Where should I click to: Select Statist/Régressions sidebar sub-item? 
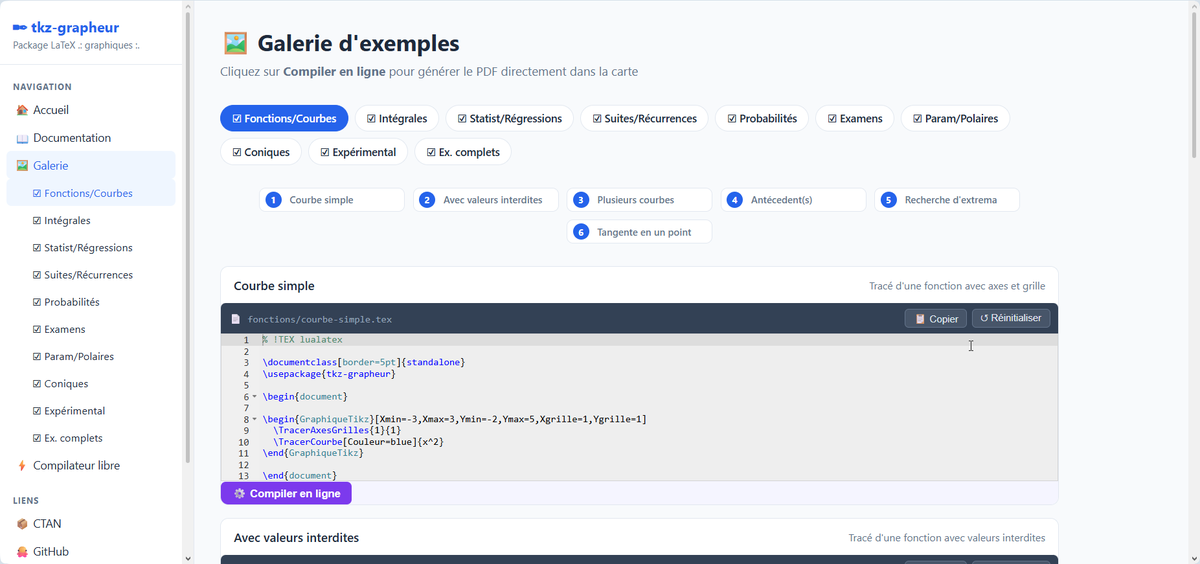[x=91, y=247]
